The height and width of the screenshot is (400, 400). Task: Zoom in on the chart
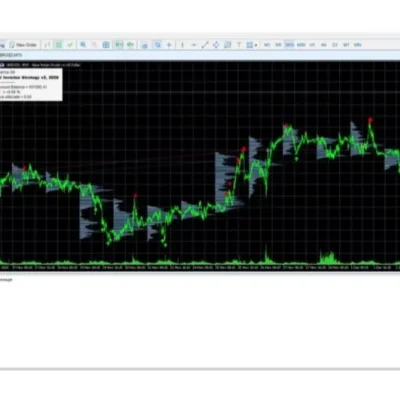click(83, 45)
